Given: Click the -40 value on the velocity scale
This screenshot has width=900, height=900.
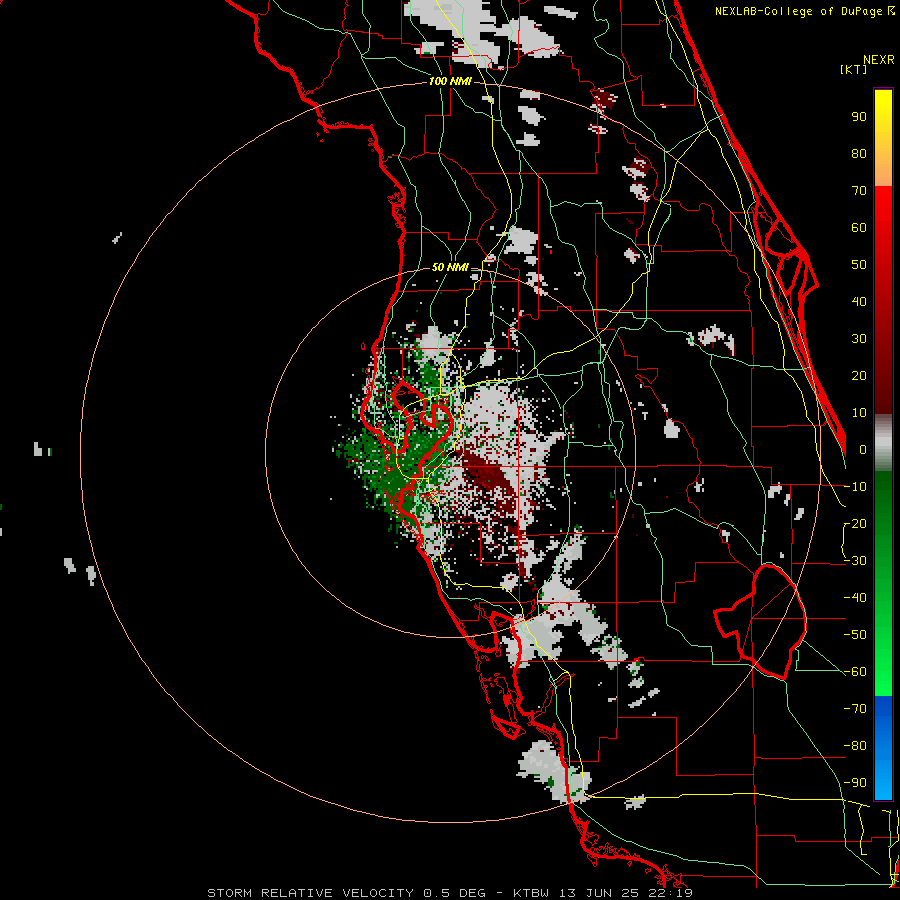Looking at the screenshot, I should pyautogui.click(x=855, y=598).
